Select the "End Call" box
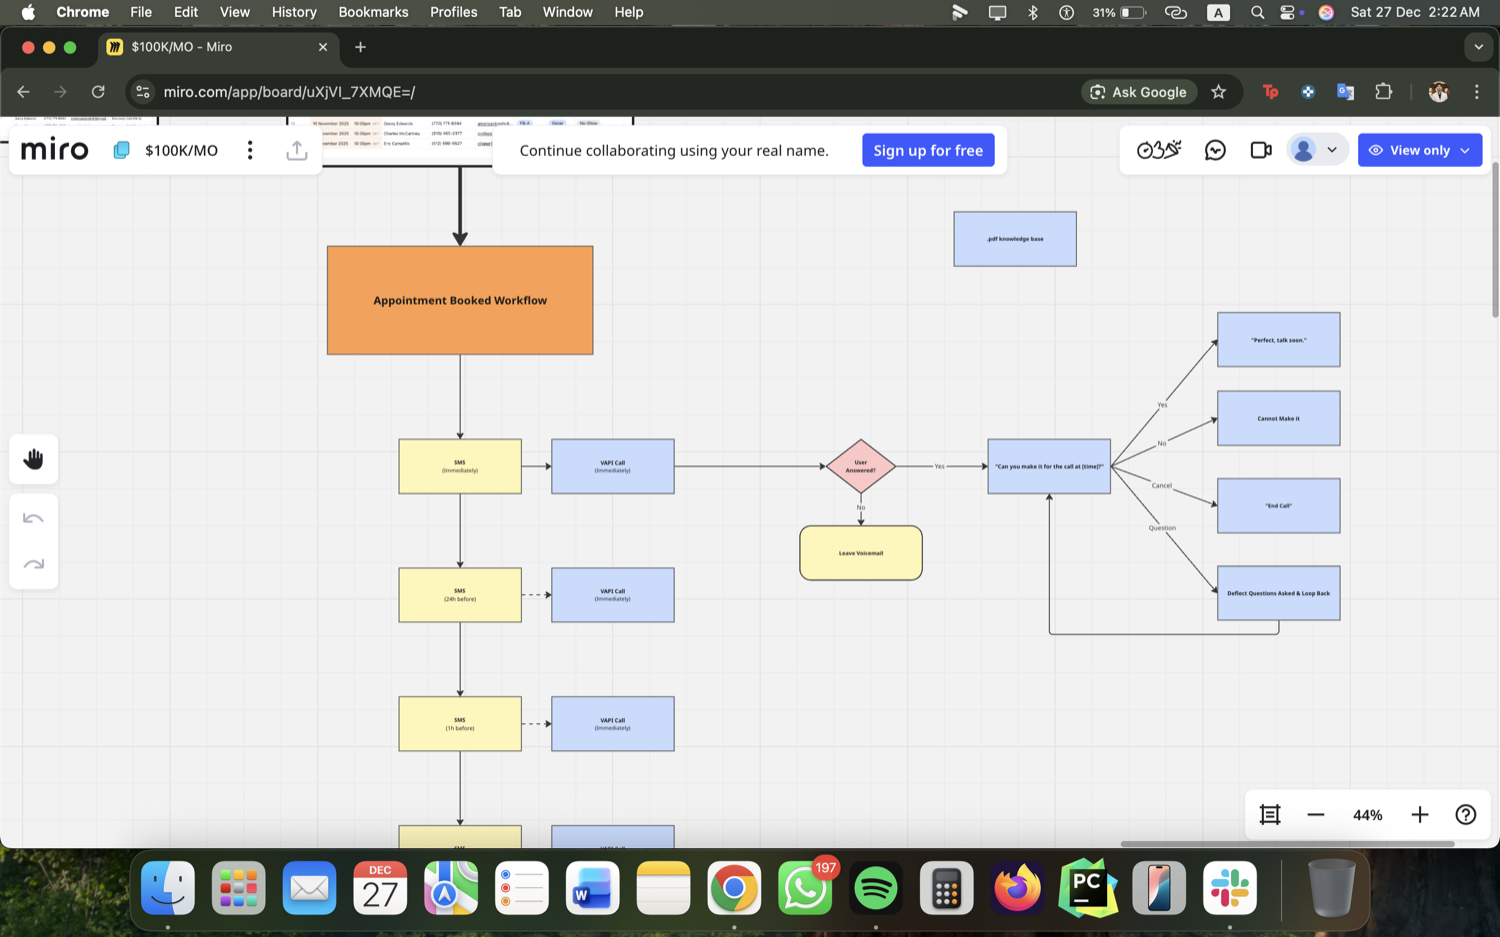This screenshot has height=937, width=1500. click(1279, 505)
